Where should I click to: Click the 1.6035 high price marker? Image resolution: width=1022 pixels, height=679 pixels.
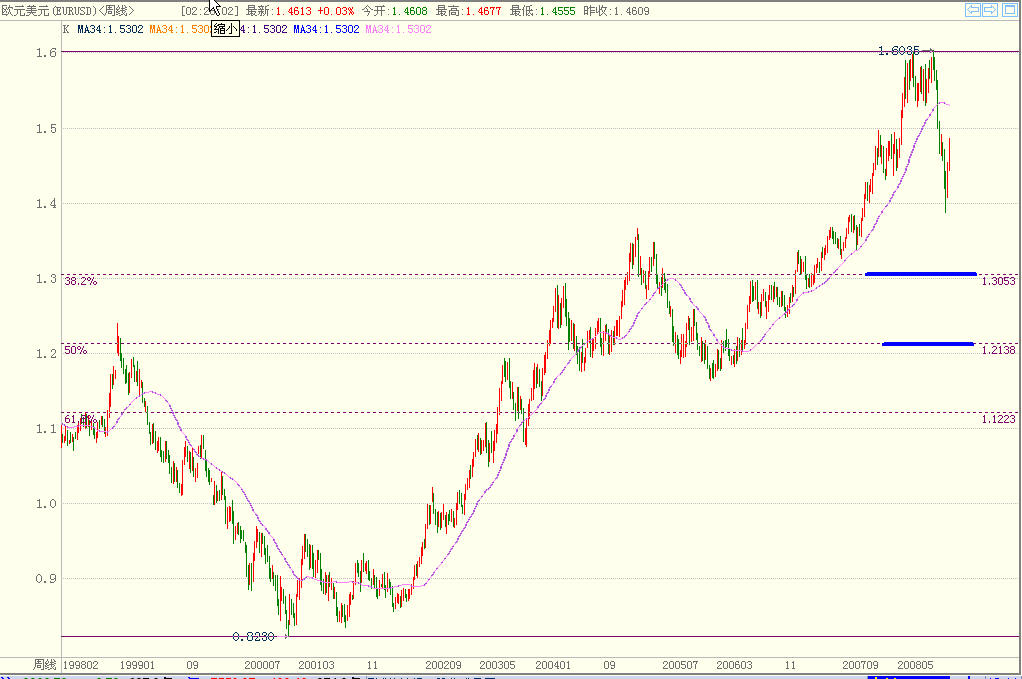pos(899,51)
